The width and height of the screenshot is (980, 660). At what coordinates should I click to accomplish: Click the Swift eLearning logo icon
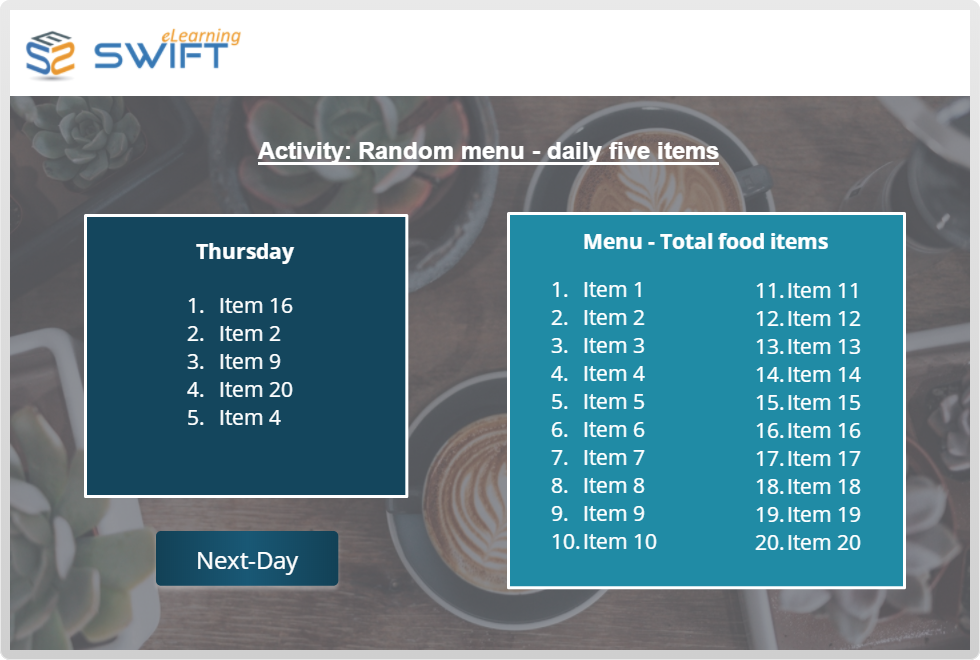click(50, 55)
